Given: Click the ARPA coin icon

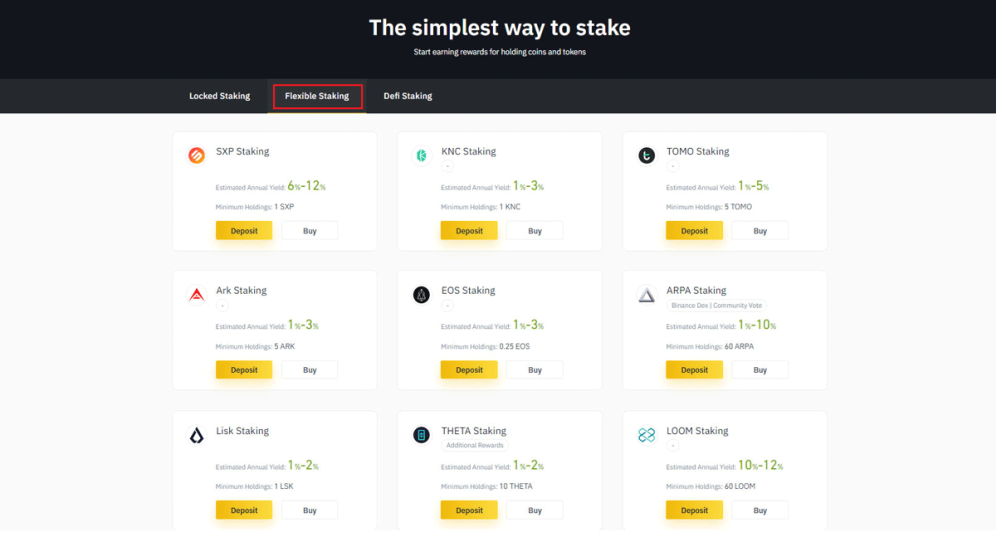Looking at the screenshot, I should click(x=647, y=295).
